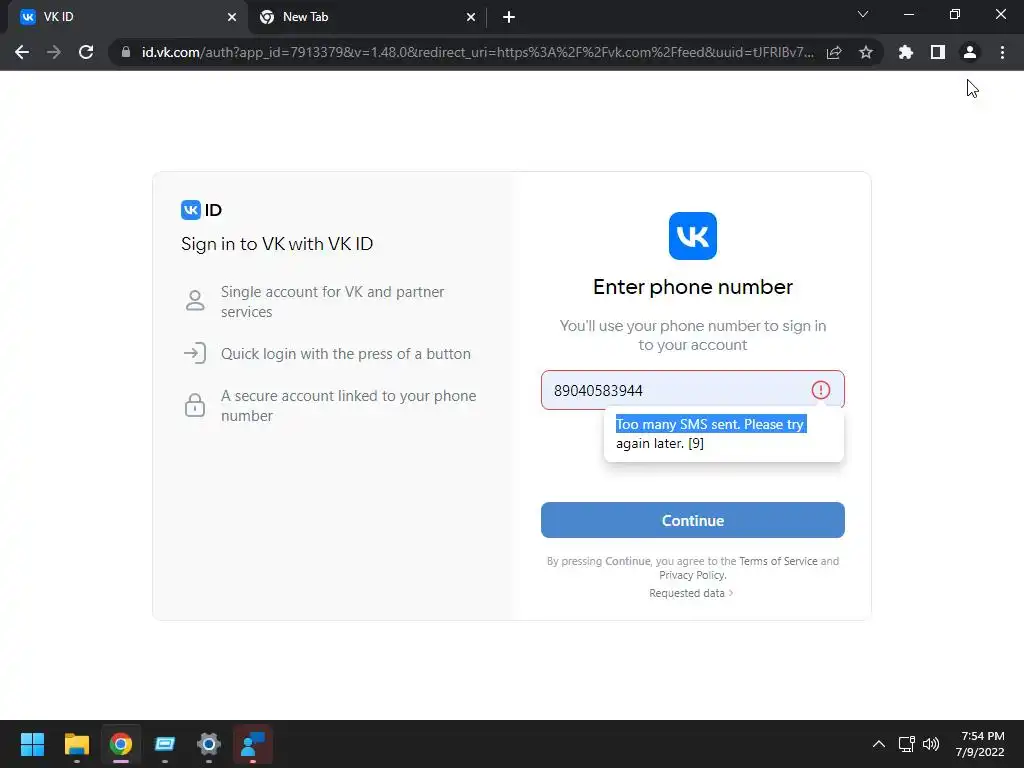1024x768 pixels.
Task: Click the lock icon beside secure account
Action: pos(195,405)
